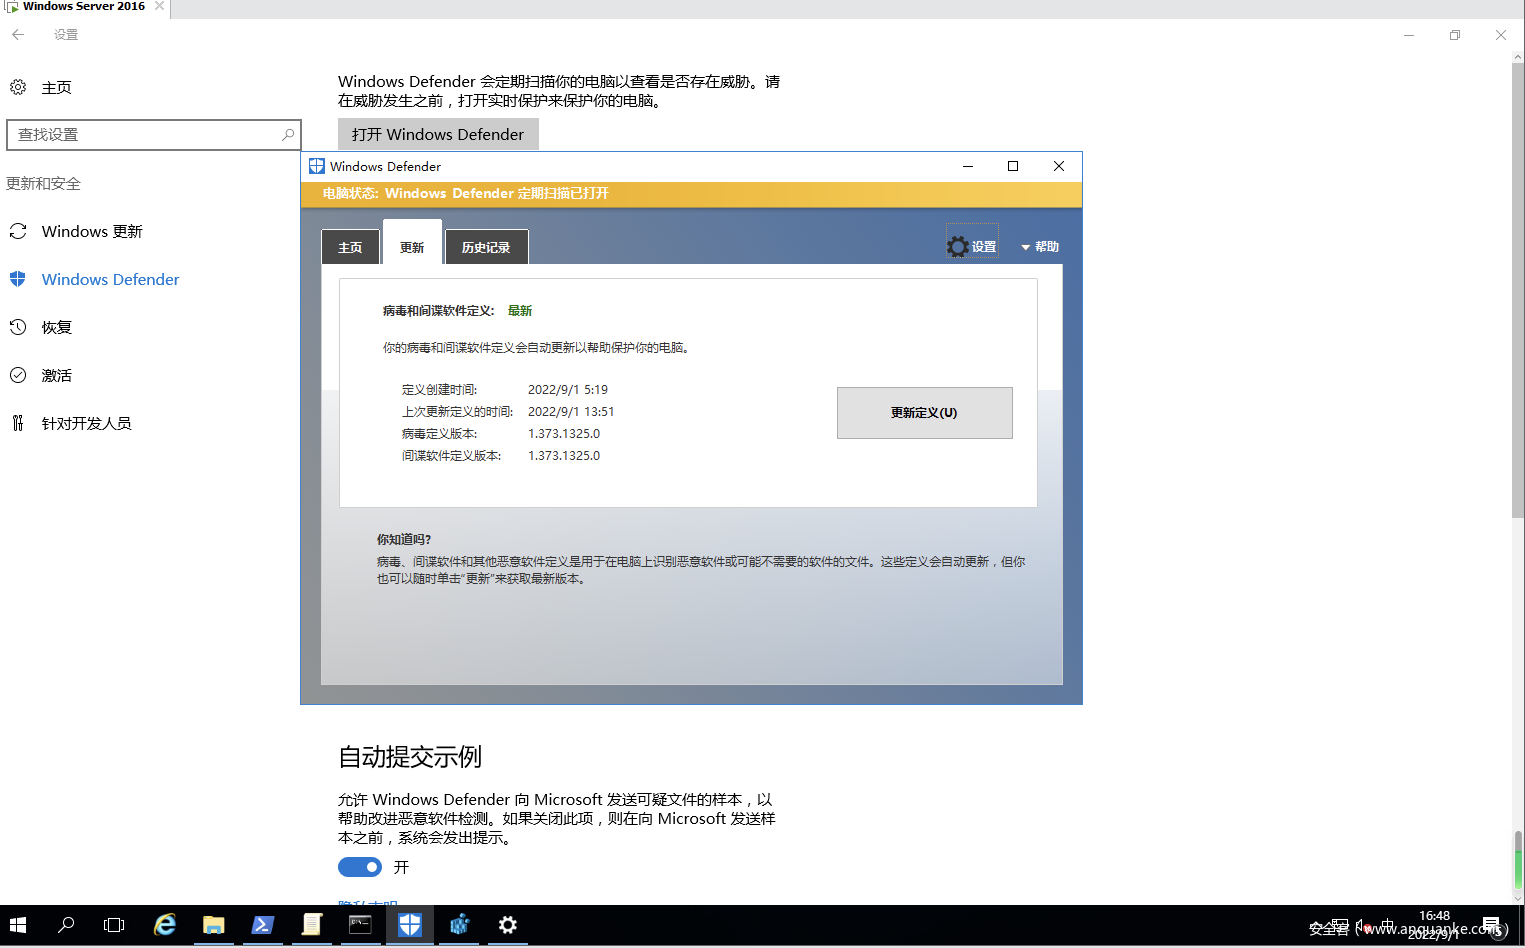Image resolution: width=1525 pixels, height=948 pixels.
Task: Click the Update definitions button
Action: click(925, 413)
